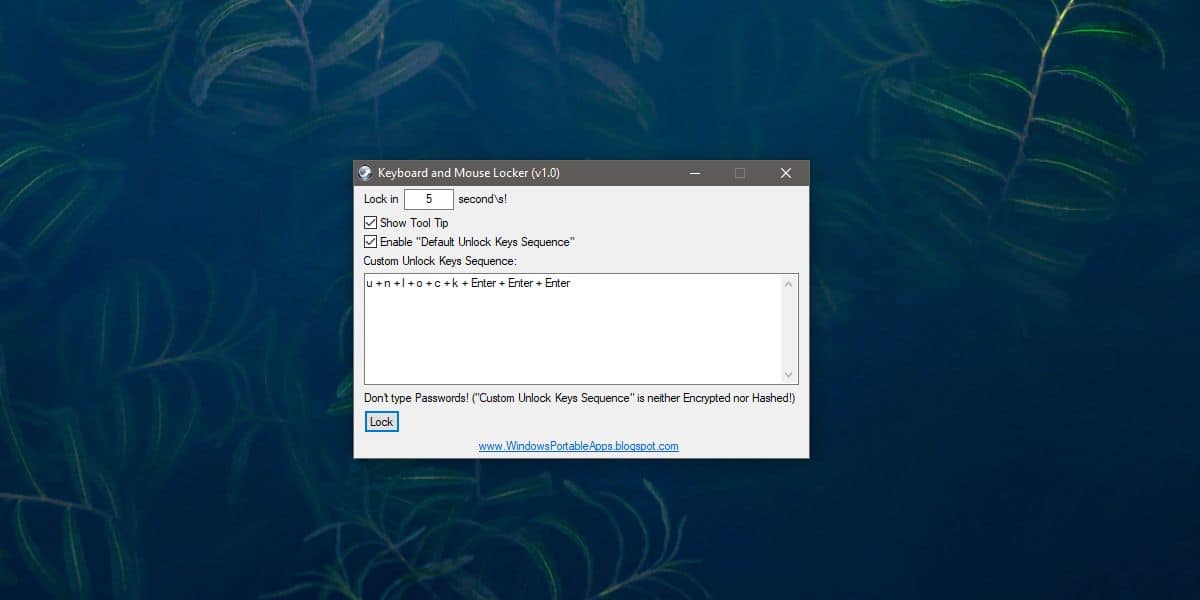Image resolution: width=1200 pixels, height=600 pixels.
Task: Click the "Don't type Passwords!" warning text
Action: pyautogui.click(x=579, y=398)
